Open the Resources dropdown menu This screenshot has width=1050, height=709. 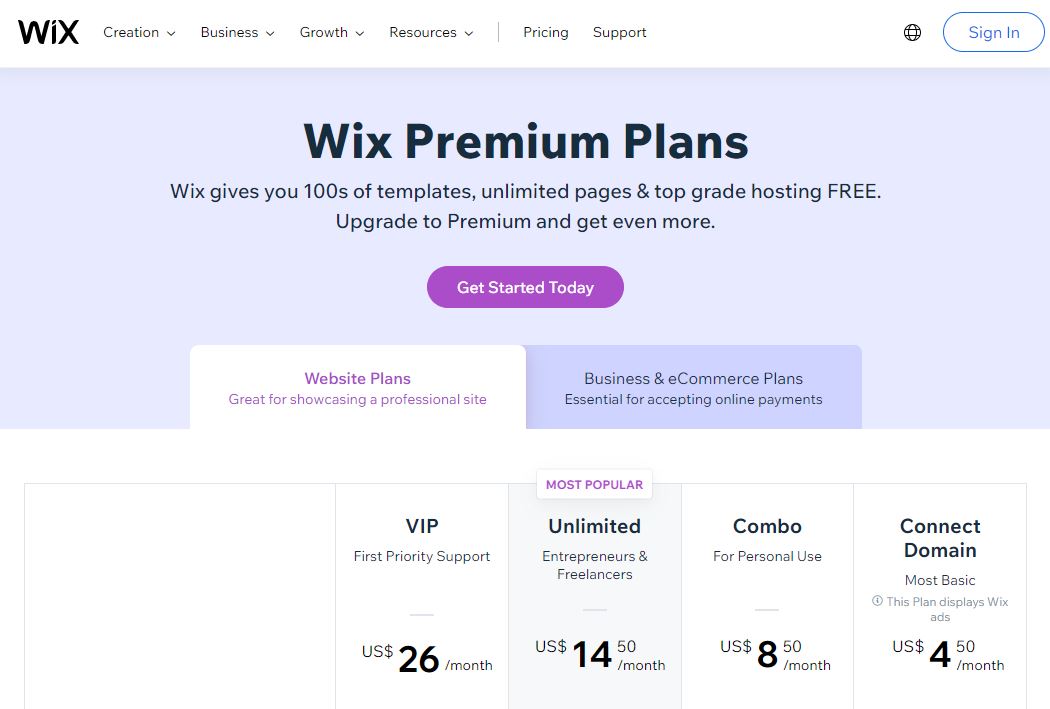431,32
